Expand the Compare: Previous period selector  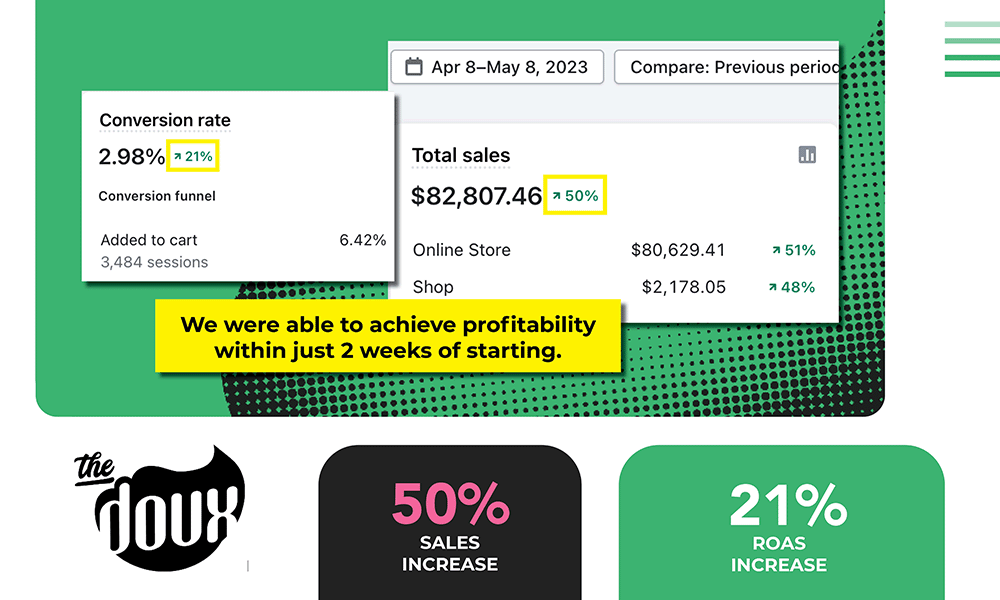727,68
